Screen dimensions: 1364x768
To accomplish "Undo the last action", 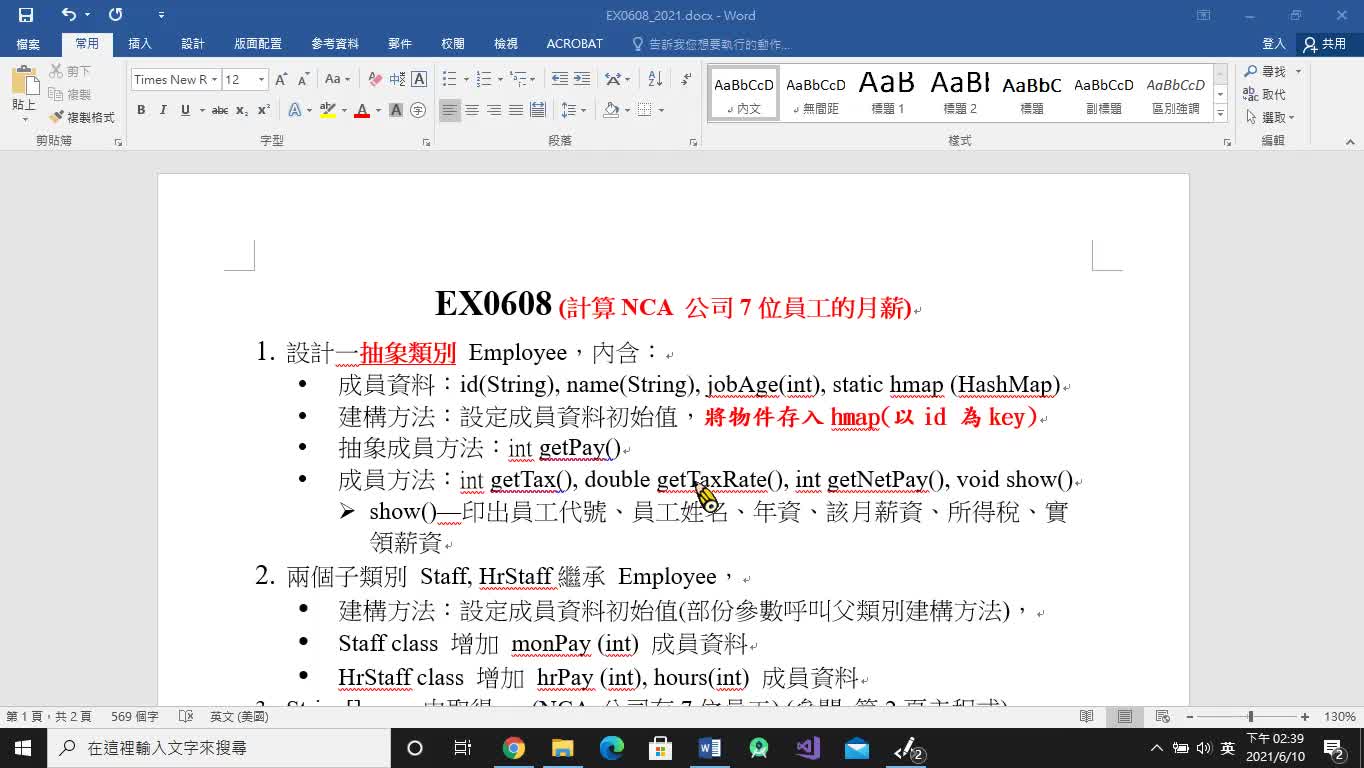I will 68,15.
